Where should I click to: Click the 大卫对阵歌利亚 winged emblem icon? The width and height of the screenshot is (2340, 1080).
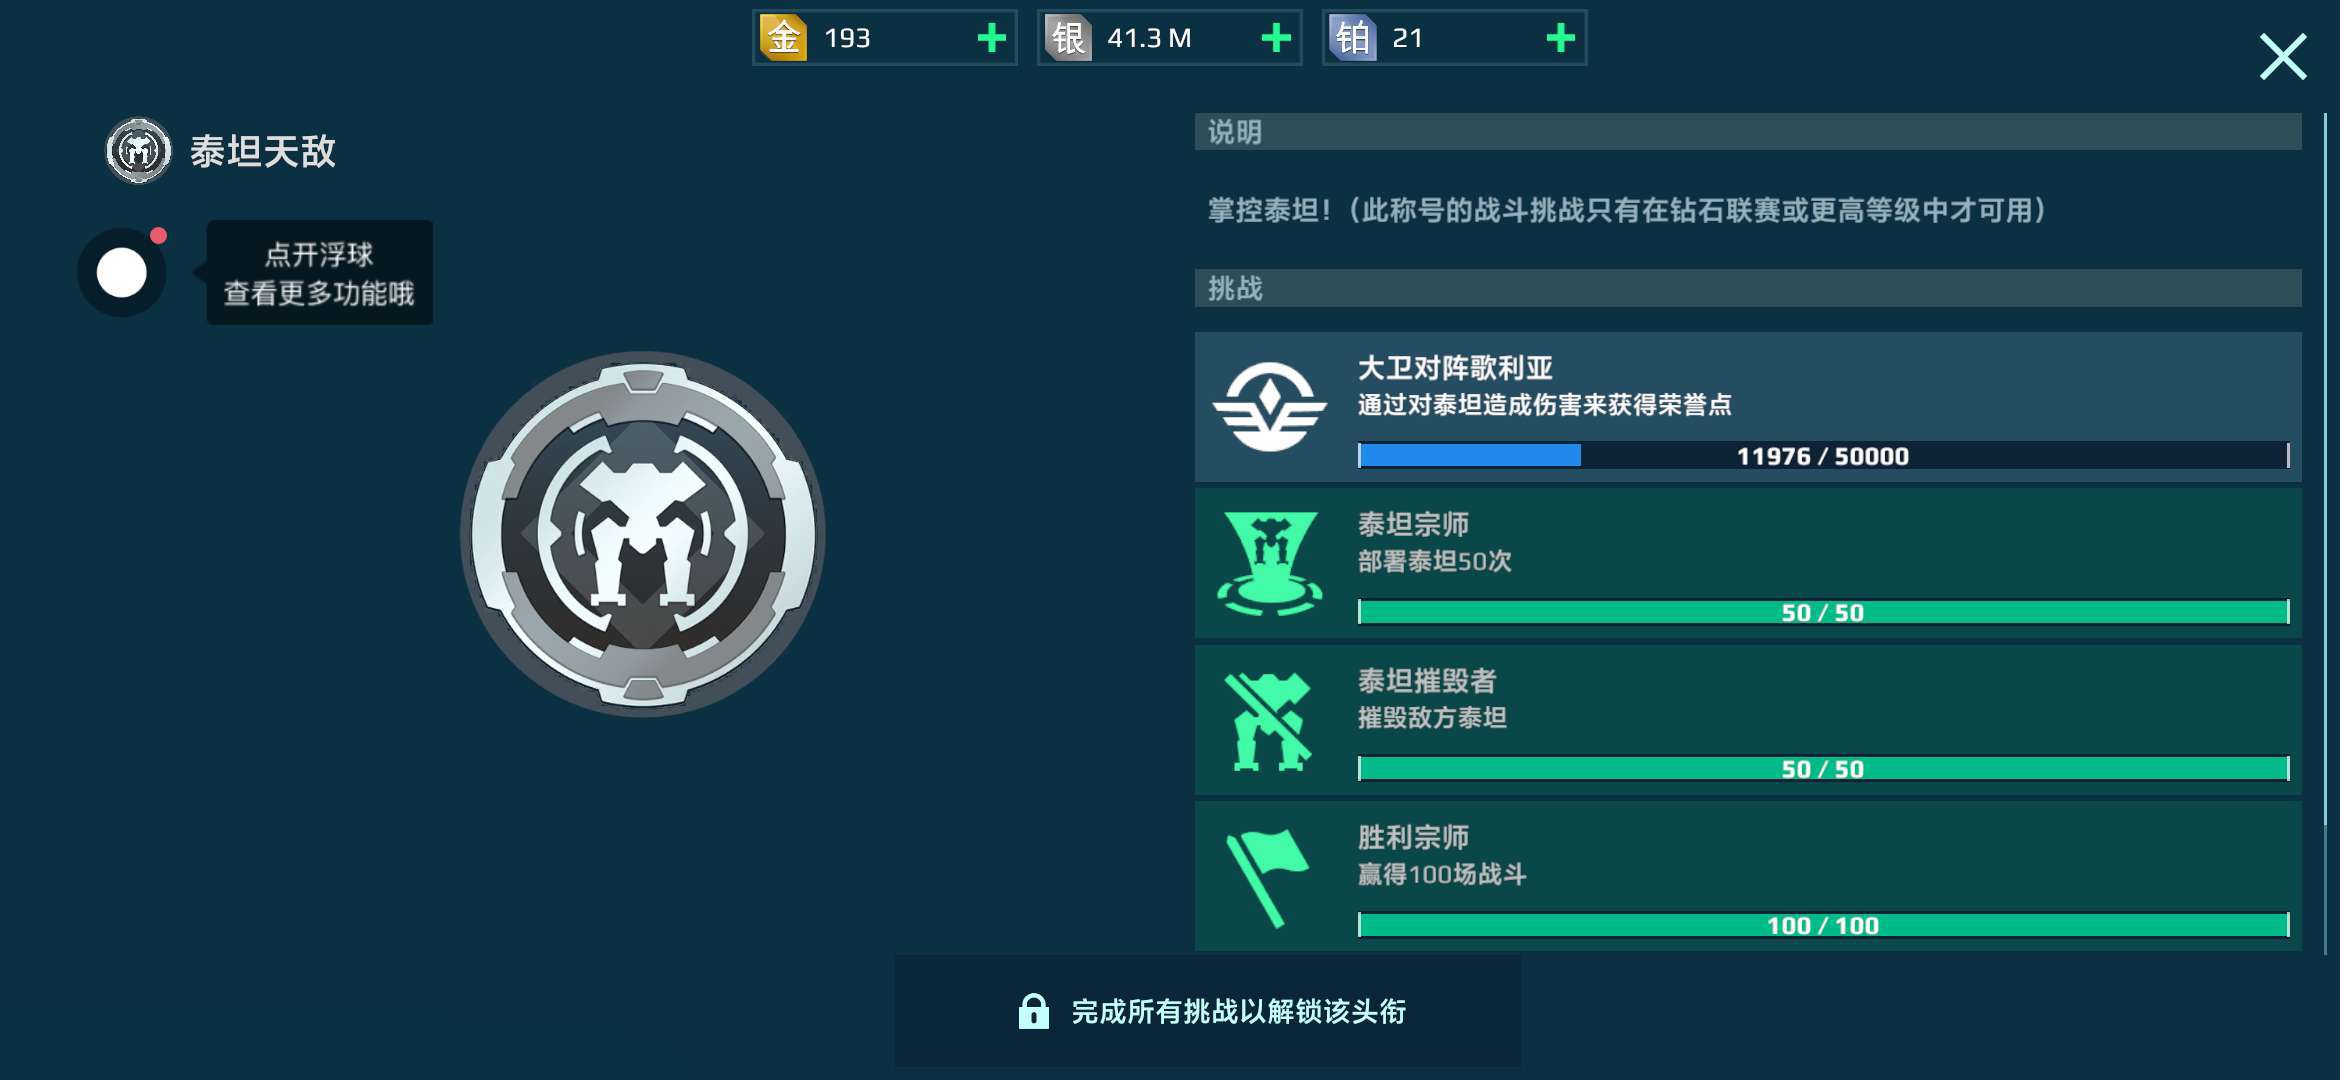pyautogui.click(x=1270, y=407)
